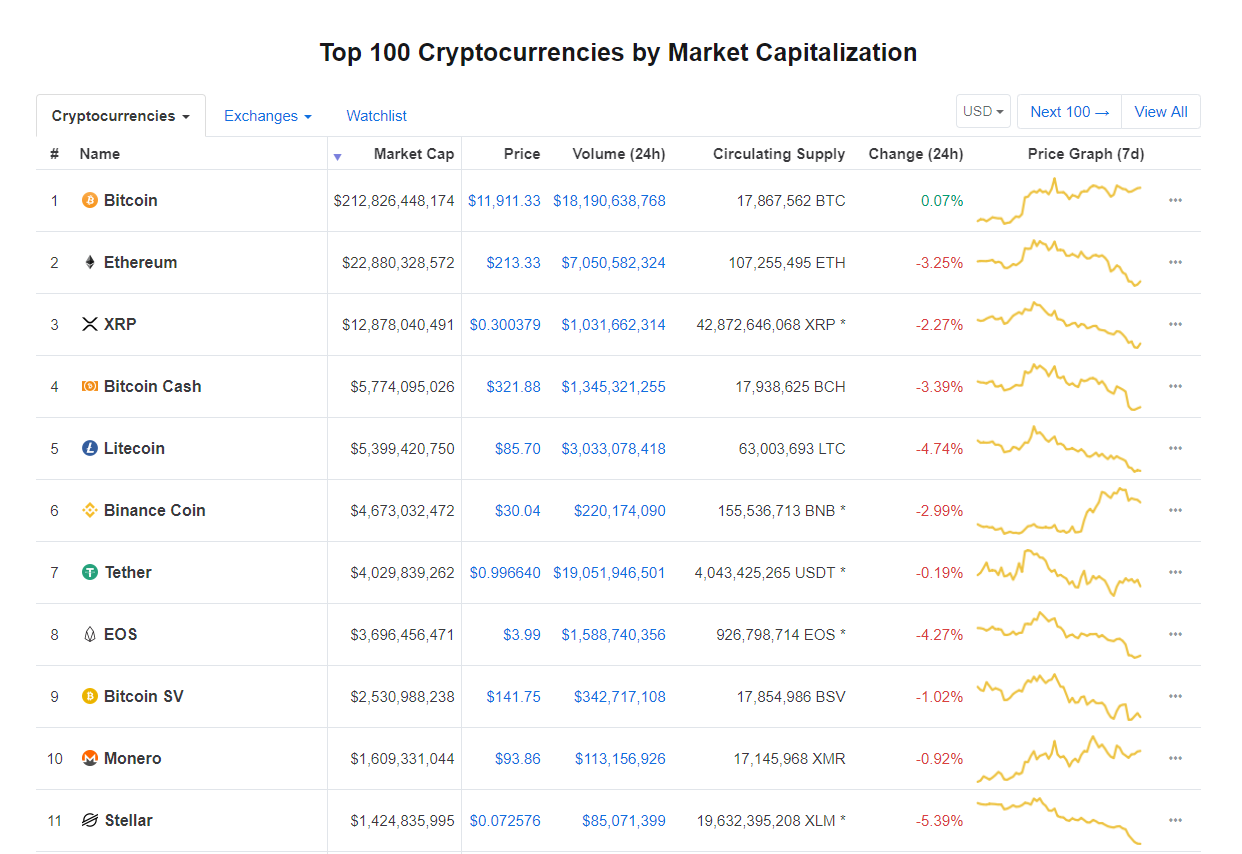Image resolution: width=1242 pixels, height=854 pixels.
Task: Sort by the Name column header
Action: (x=100, y=154)
